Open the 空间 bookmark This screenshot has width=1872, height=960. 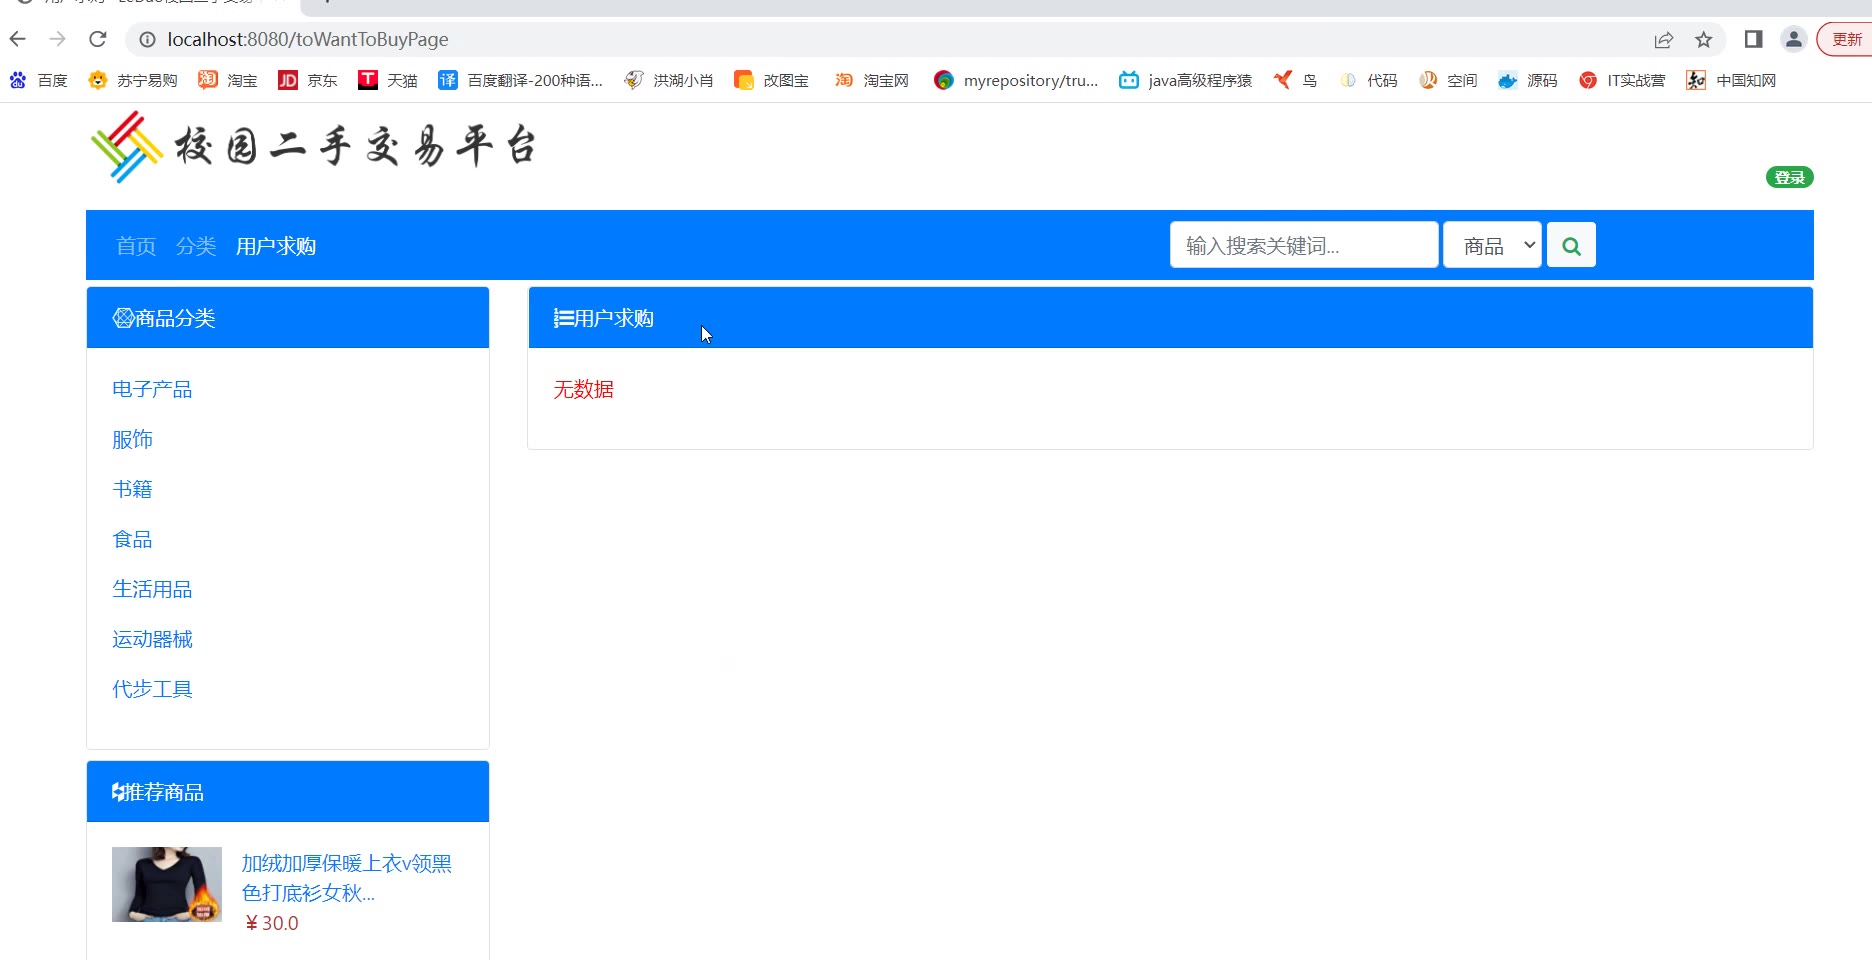pyautogui.click(x=1448, y=80)
